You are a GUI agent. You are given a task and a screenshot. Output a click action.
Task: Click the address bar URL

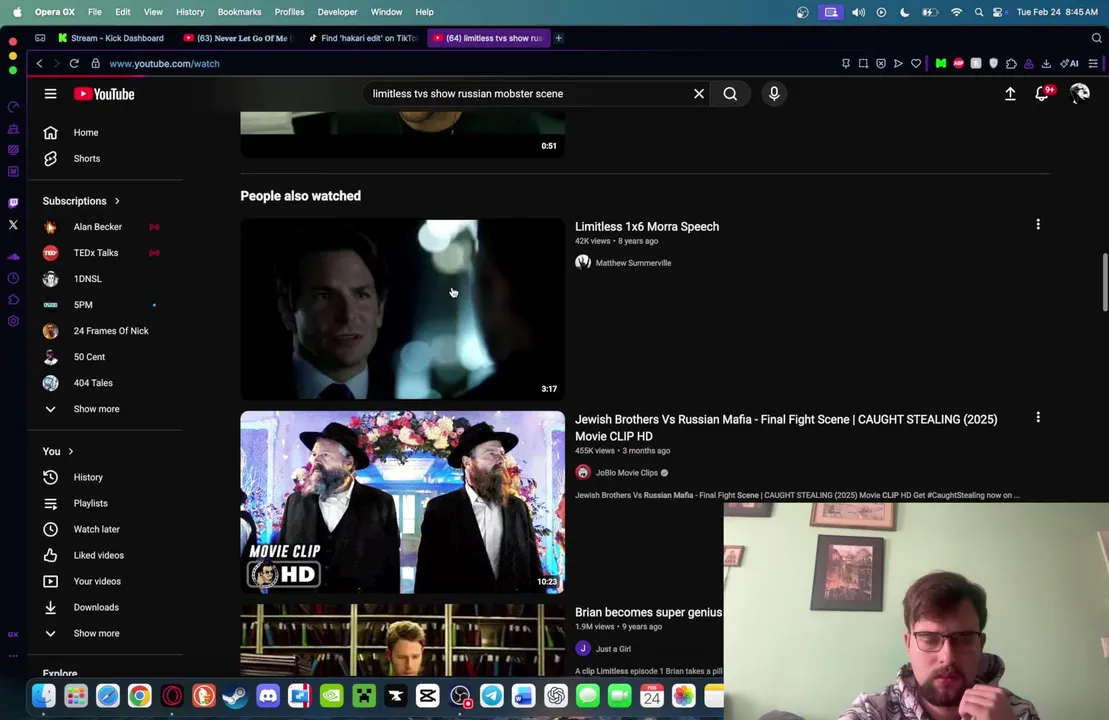point(164,64)
